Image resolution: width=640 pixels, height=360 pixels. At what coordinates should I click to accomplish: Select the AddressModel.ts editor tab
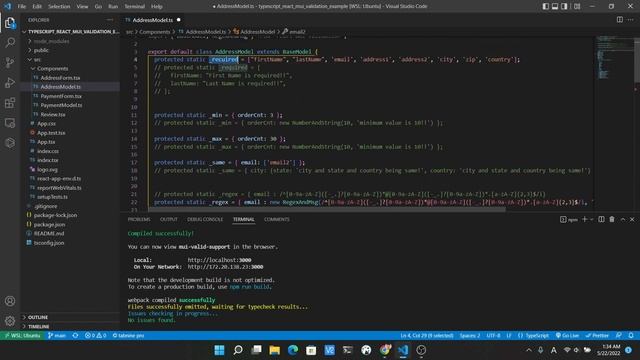[153, 20]
